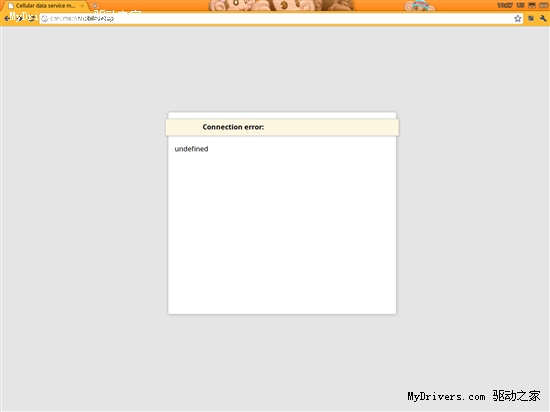Open a new tab with the plus button
Image resolution: width=550 pixels, height=412 pixels.
[x=95, y=6]
